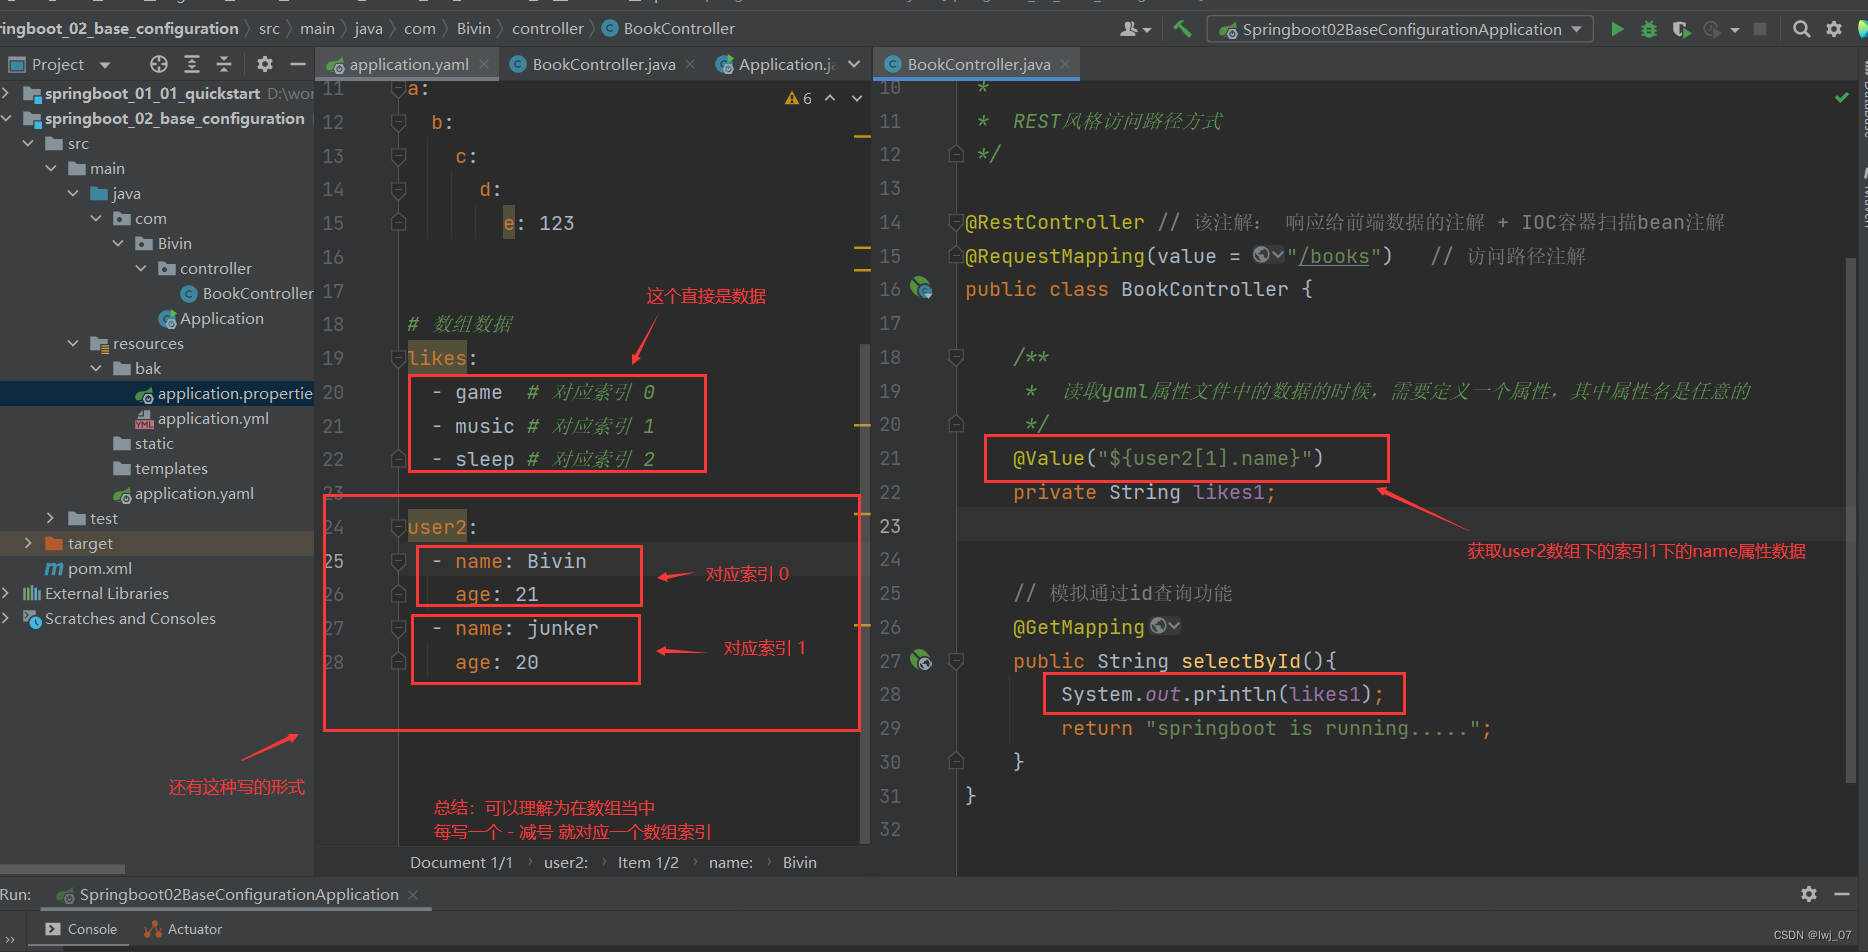The width and height of the screenshot is (1868, 952).
Task: Run BookController class from line 16 gutter icon
Action: (921, 288)
